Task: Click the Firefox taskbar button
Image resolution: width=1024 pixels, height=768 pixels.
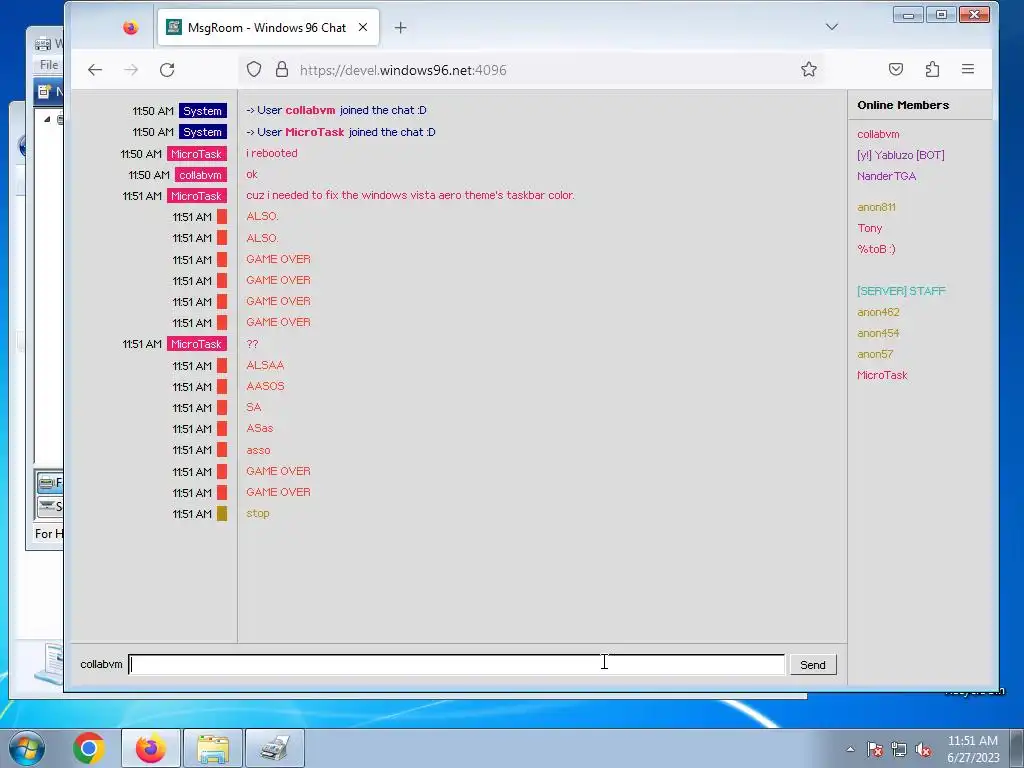Action: [x=150, y=748]
